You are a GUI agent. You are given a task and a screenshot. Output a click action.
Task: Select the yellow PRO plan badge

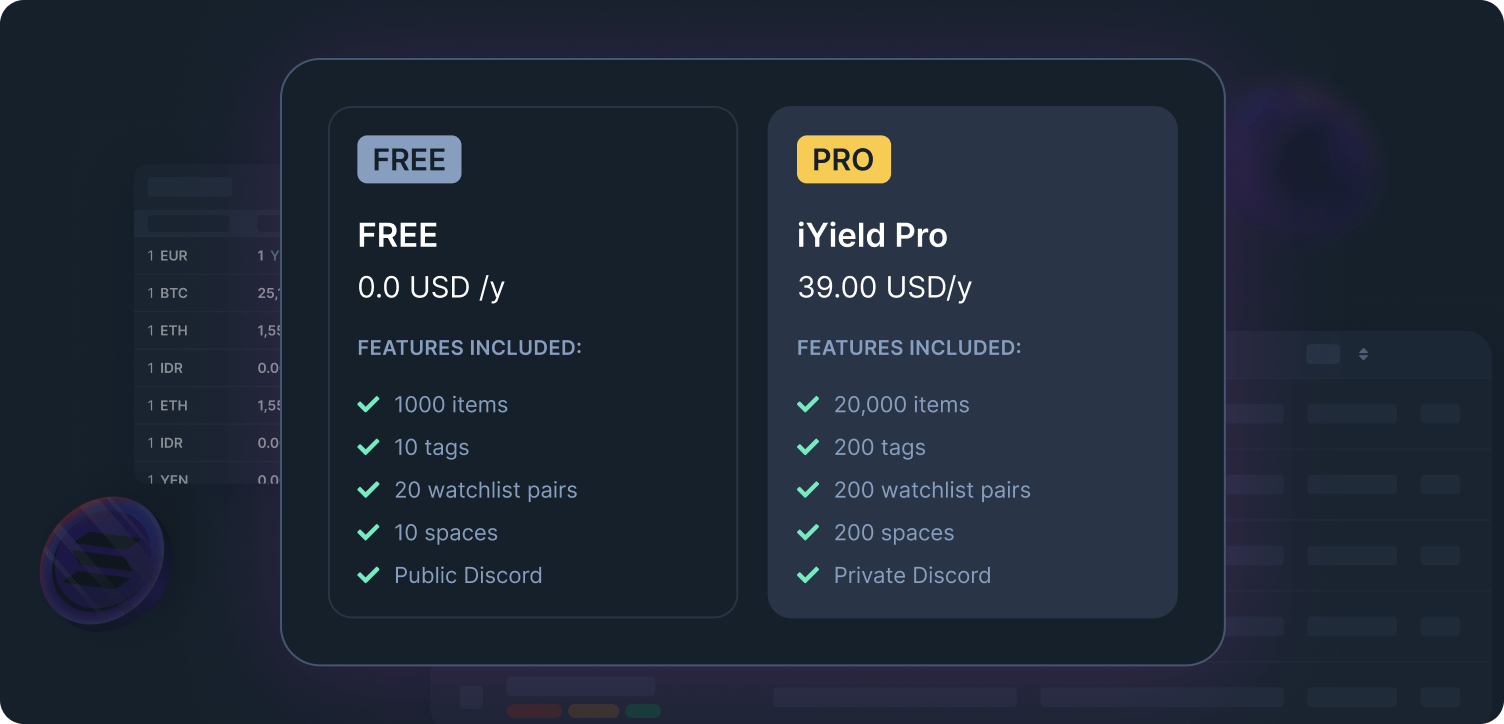click(x=844, y=159)
